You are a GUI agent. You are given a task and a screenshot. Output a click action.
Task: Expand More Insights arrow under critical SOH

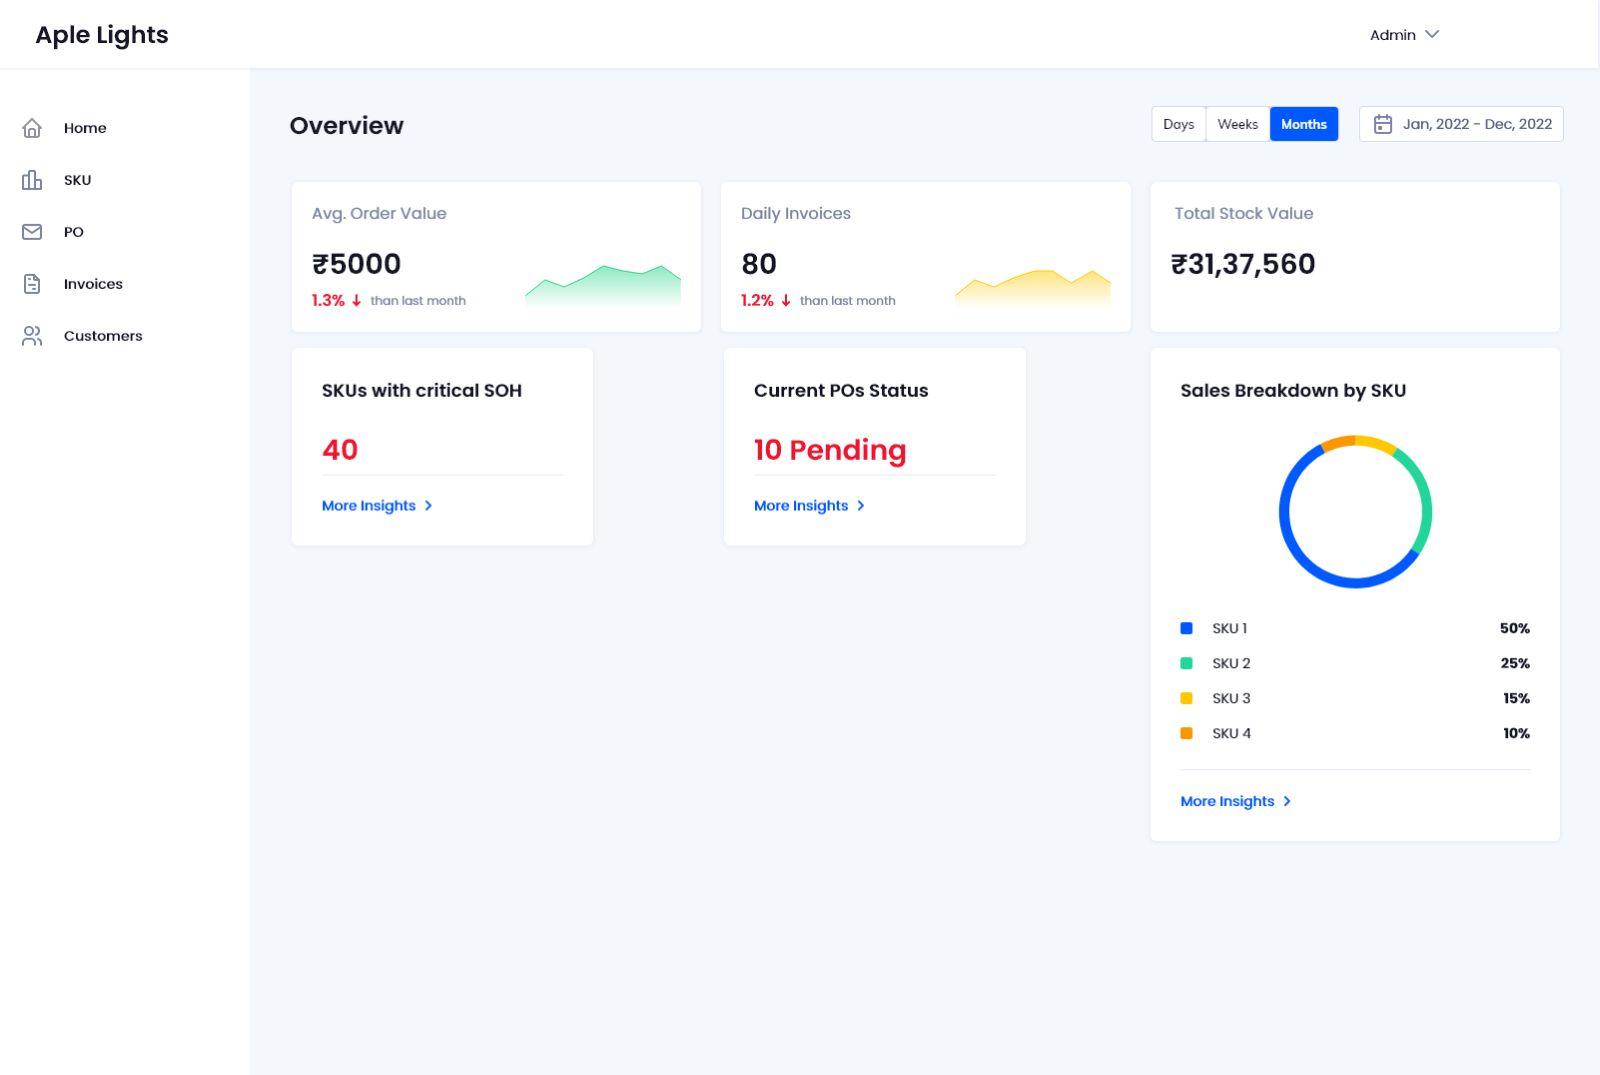(428, 506)
